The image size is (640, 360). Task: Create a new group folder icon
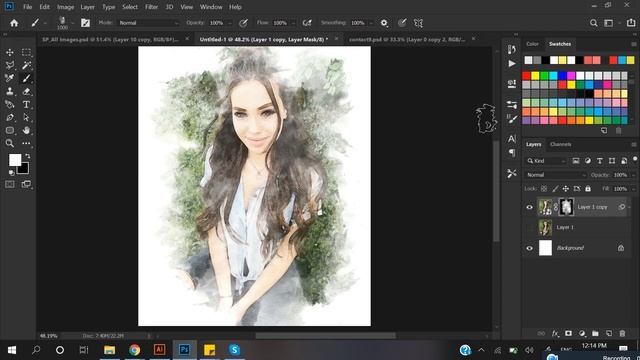595,333
